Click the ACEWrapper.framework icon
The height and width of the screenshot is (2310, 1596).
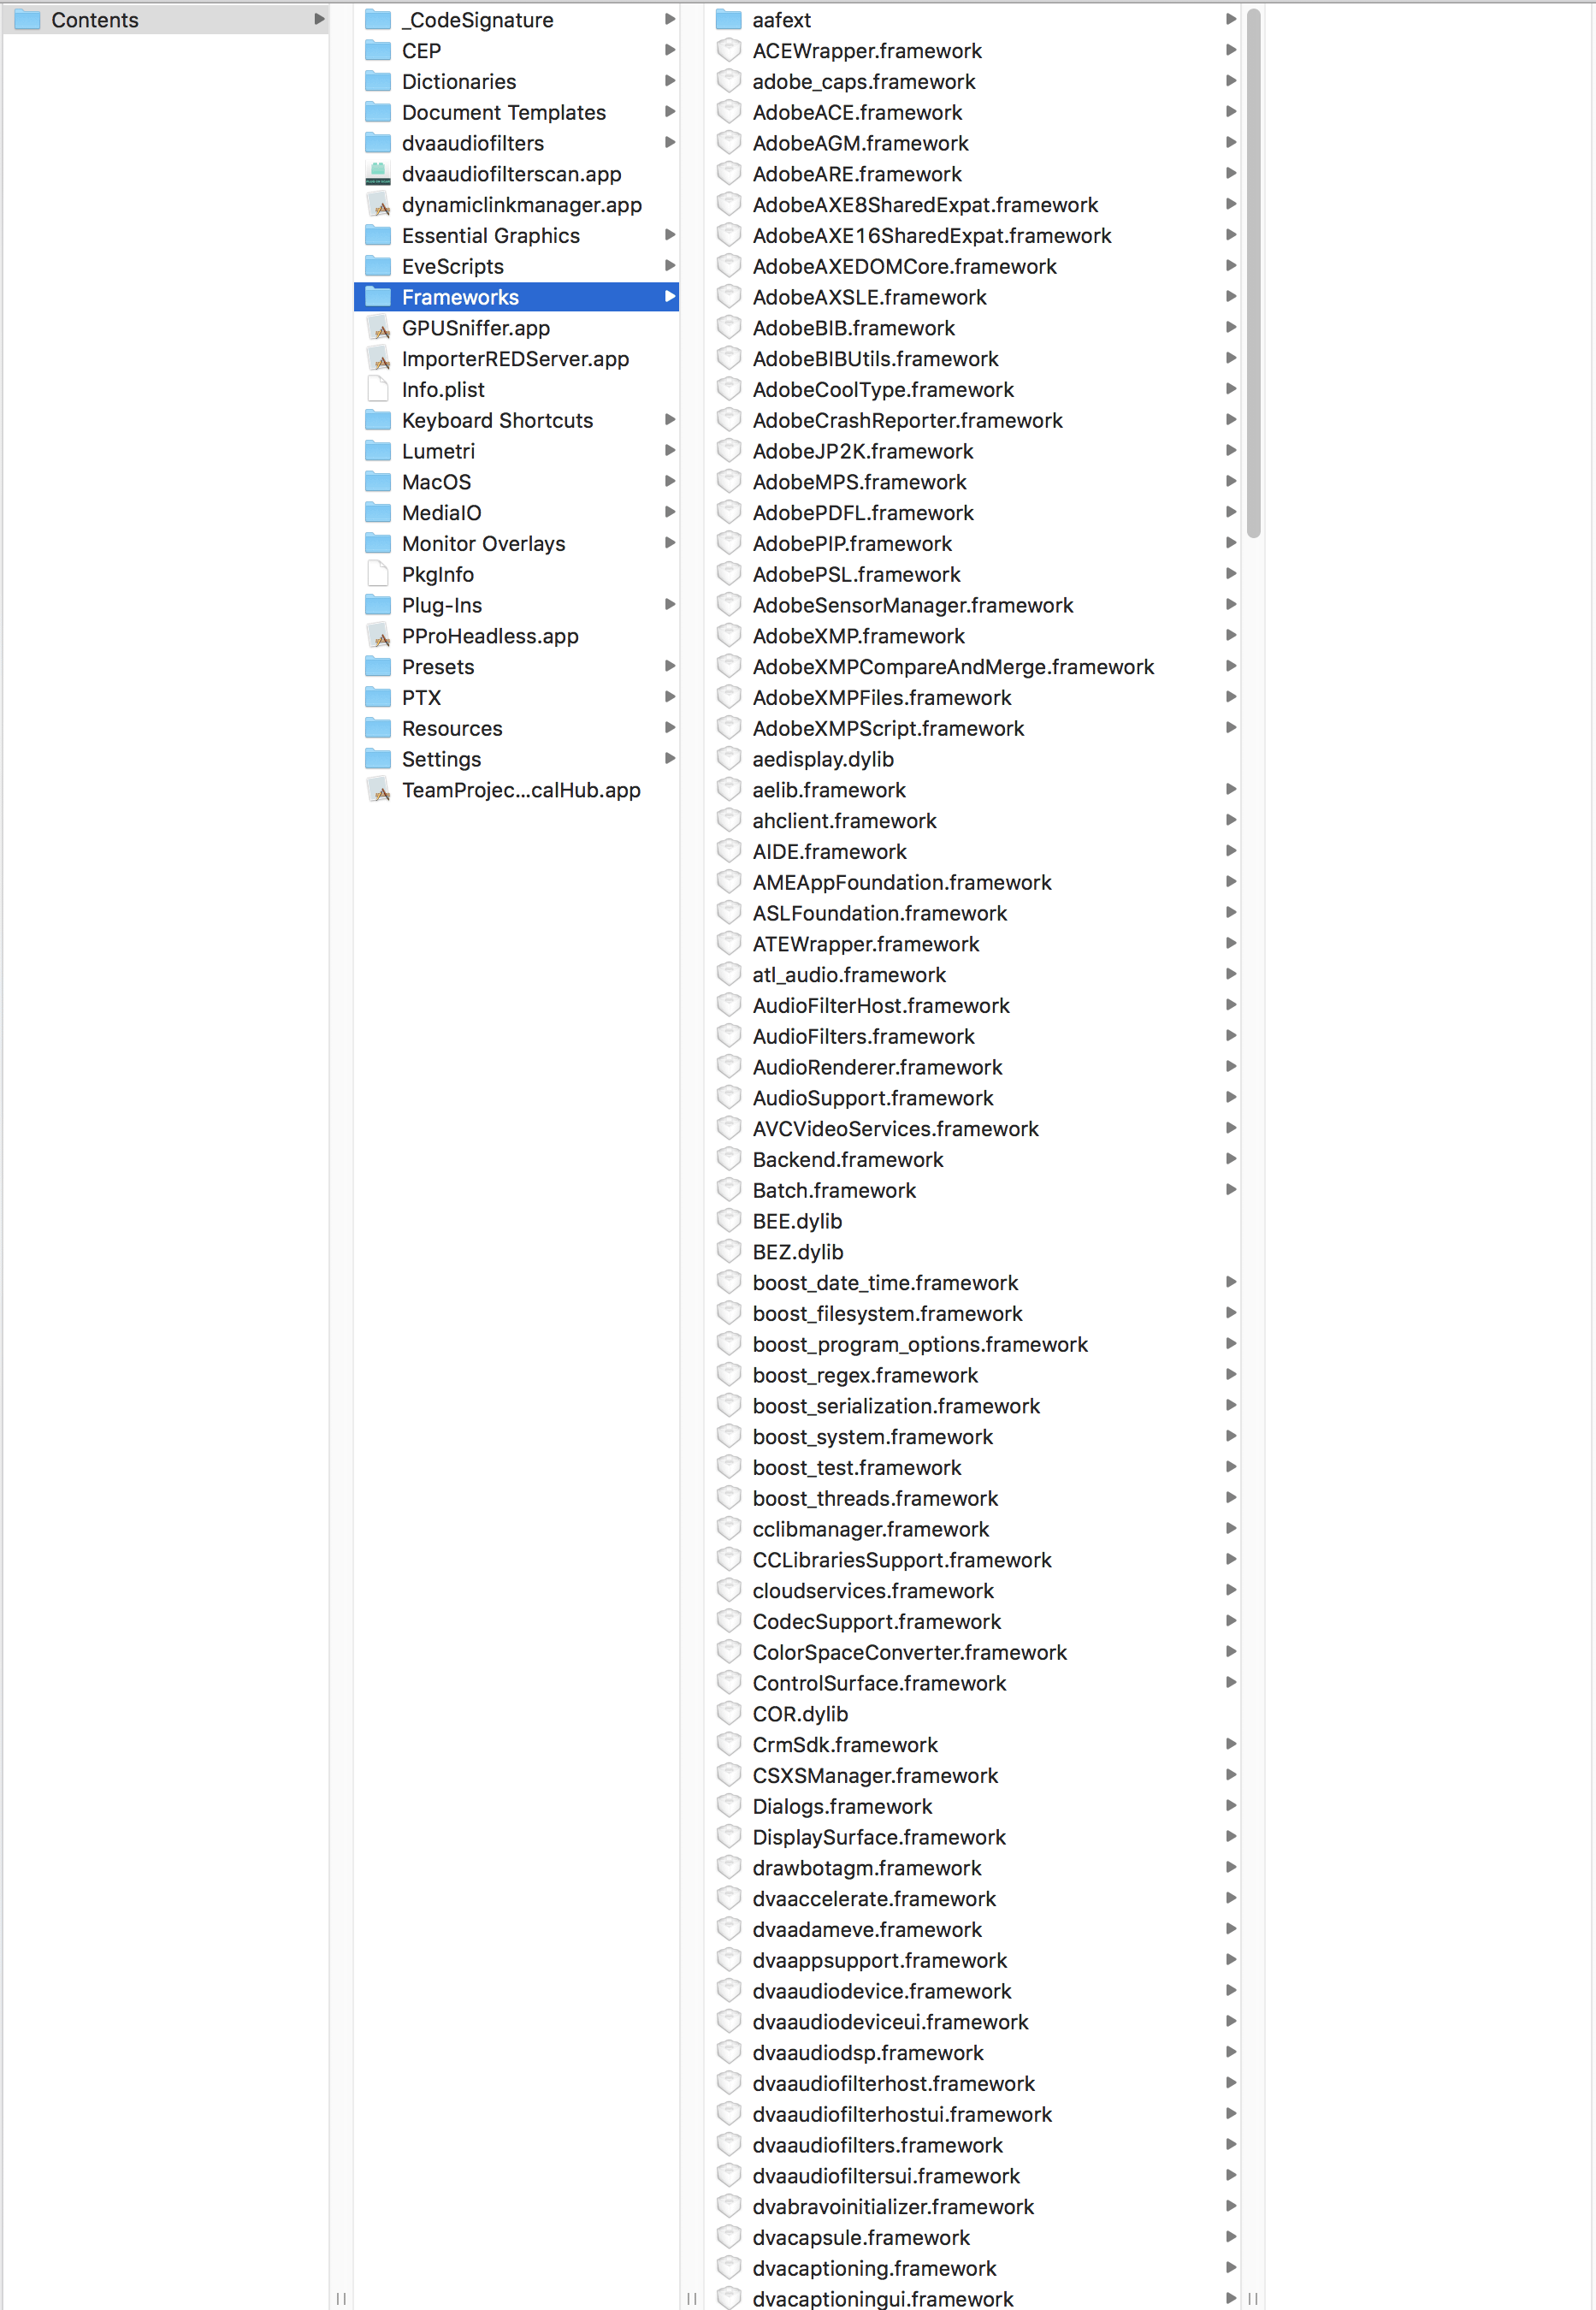coord(729,50)
